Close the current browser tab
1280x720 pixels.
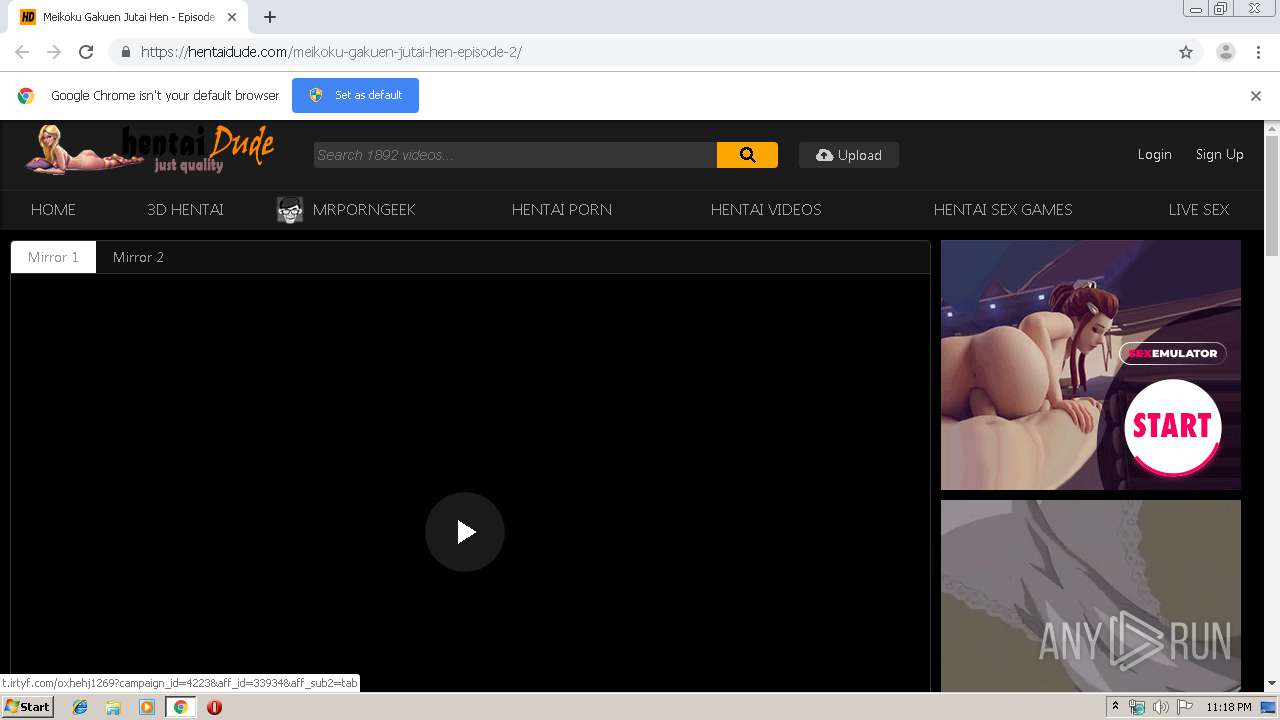(232, 17)
